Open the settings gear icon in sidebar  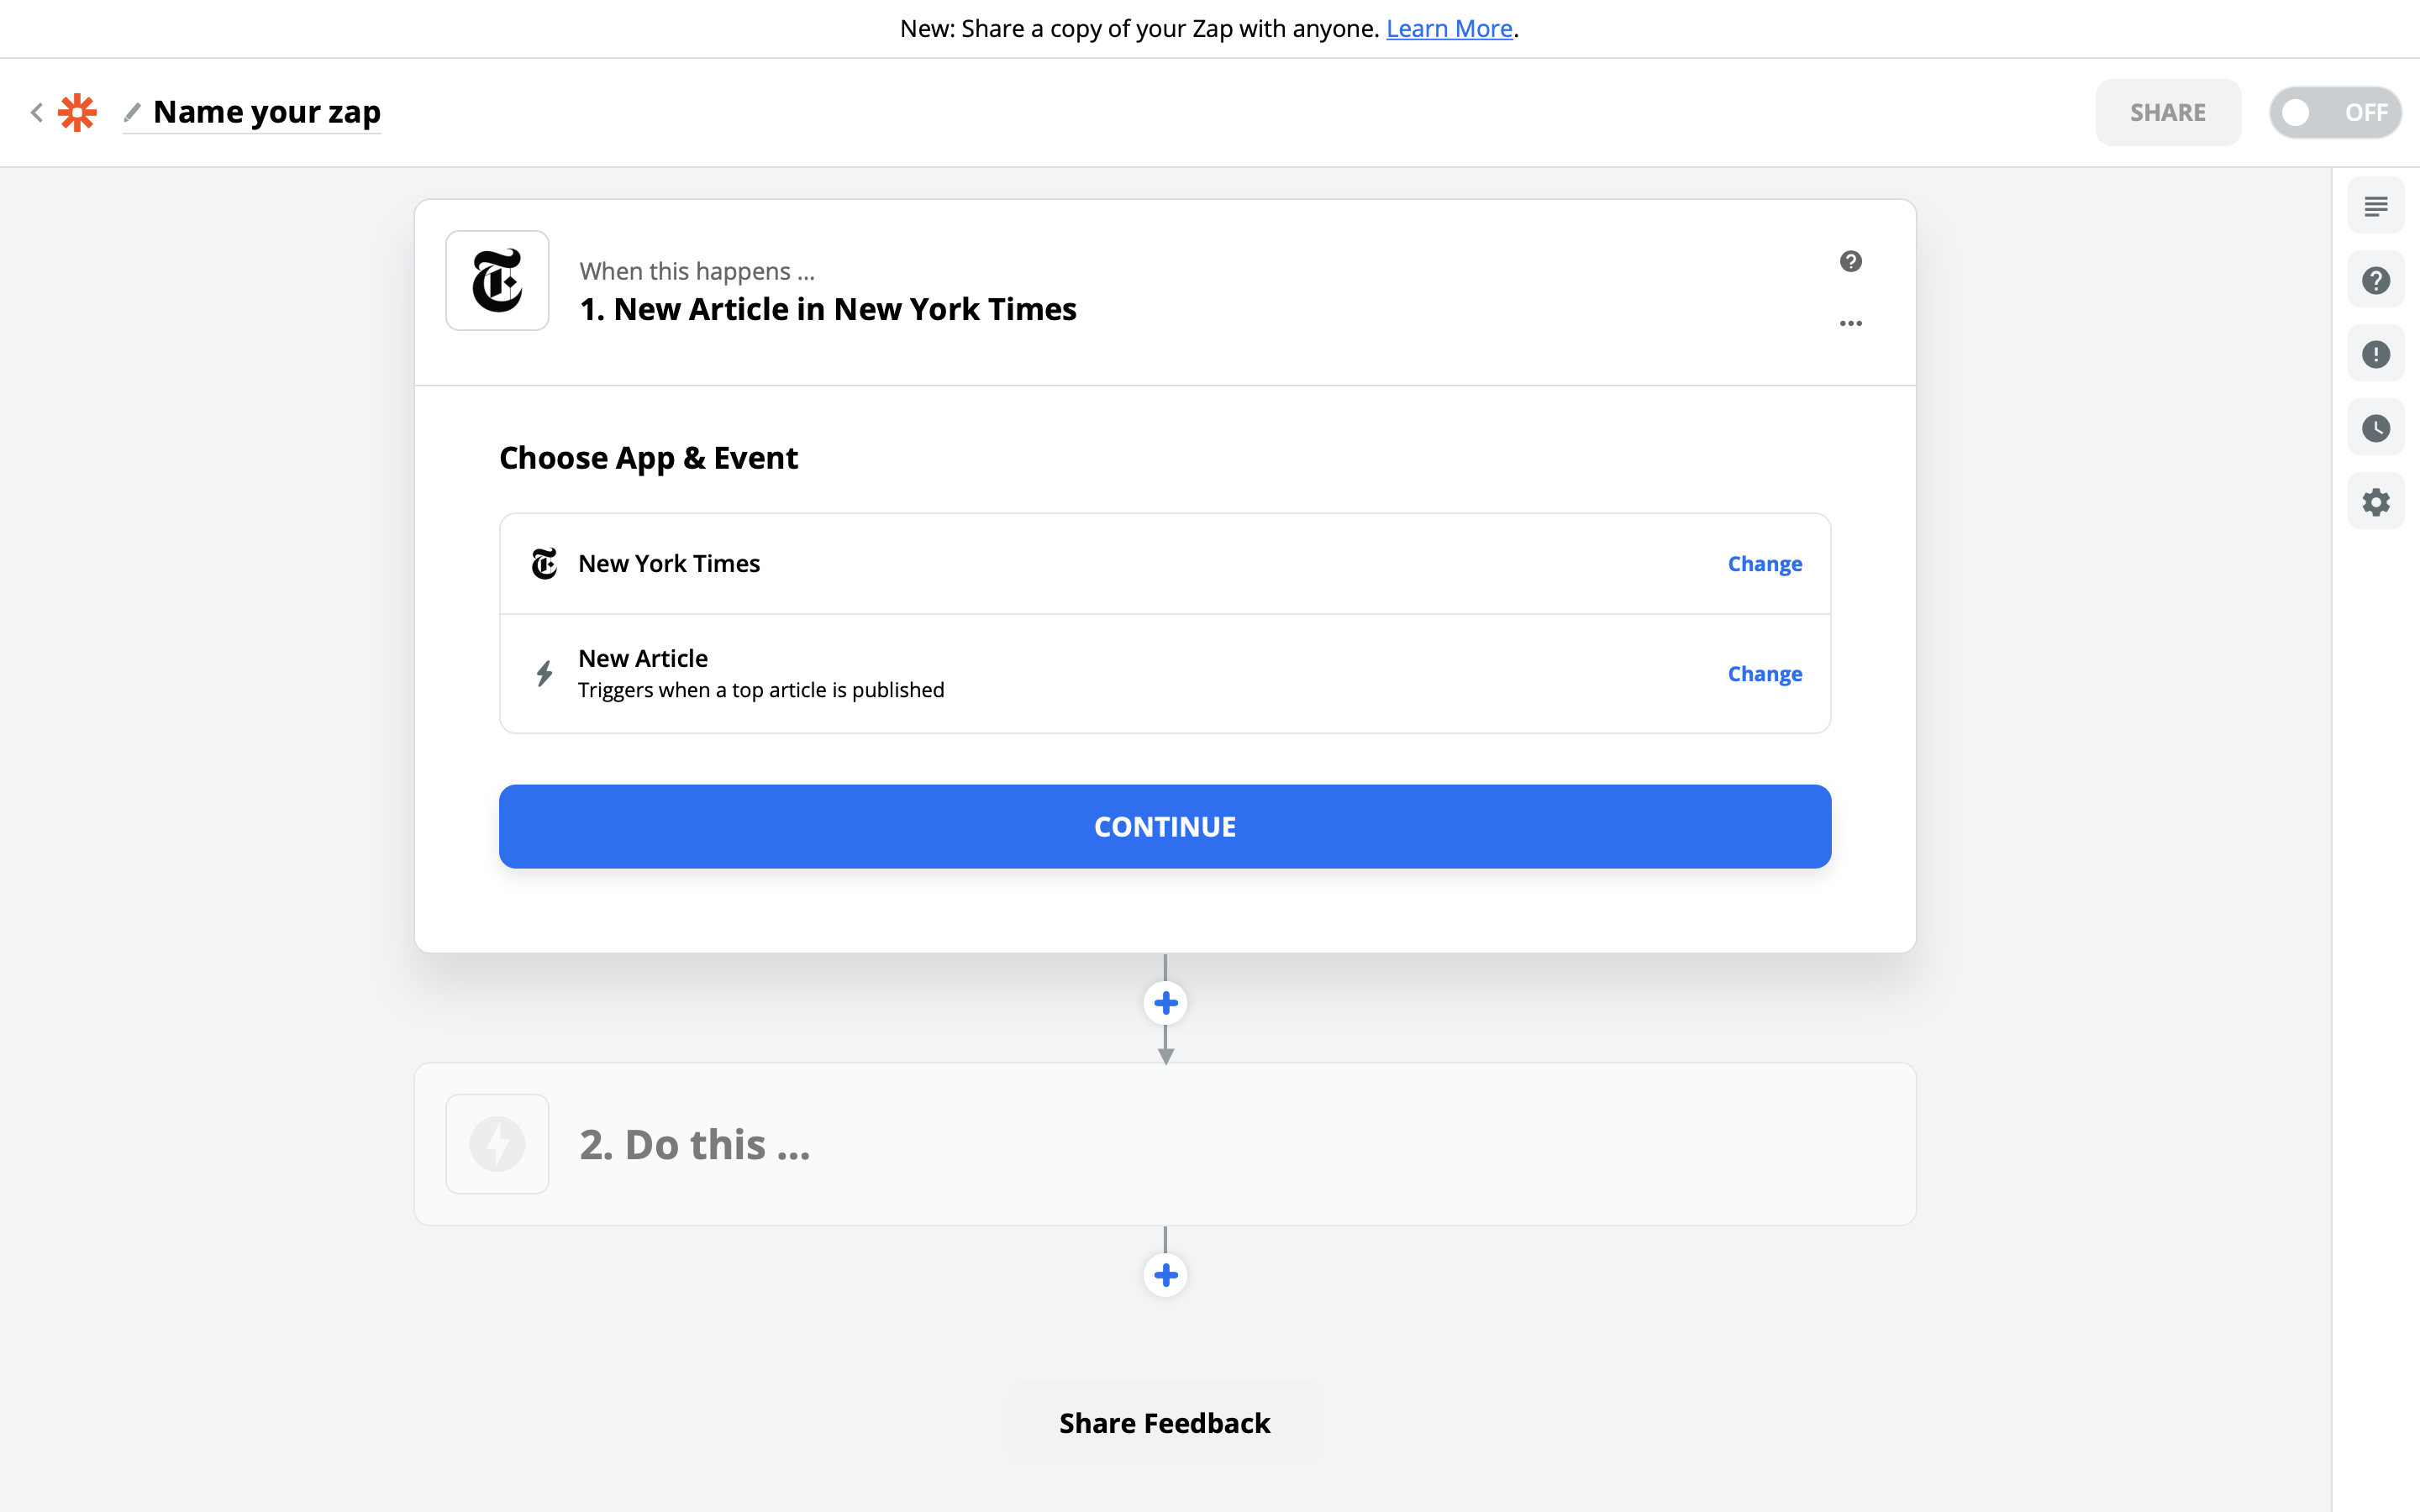pyautogui.click(x=2376, y=502)
